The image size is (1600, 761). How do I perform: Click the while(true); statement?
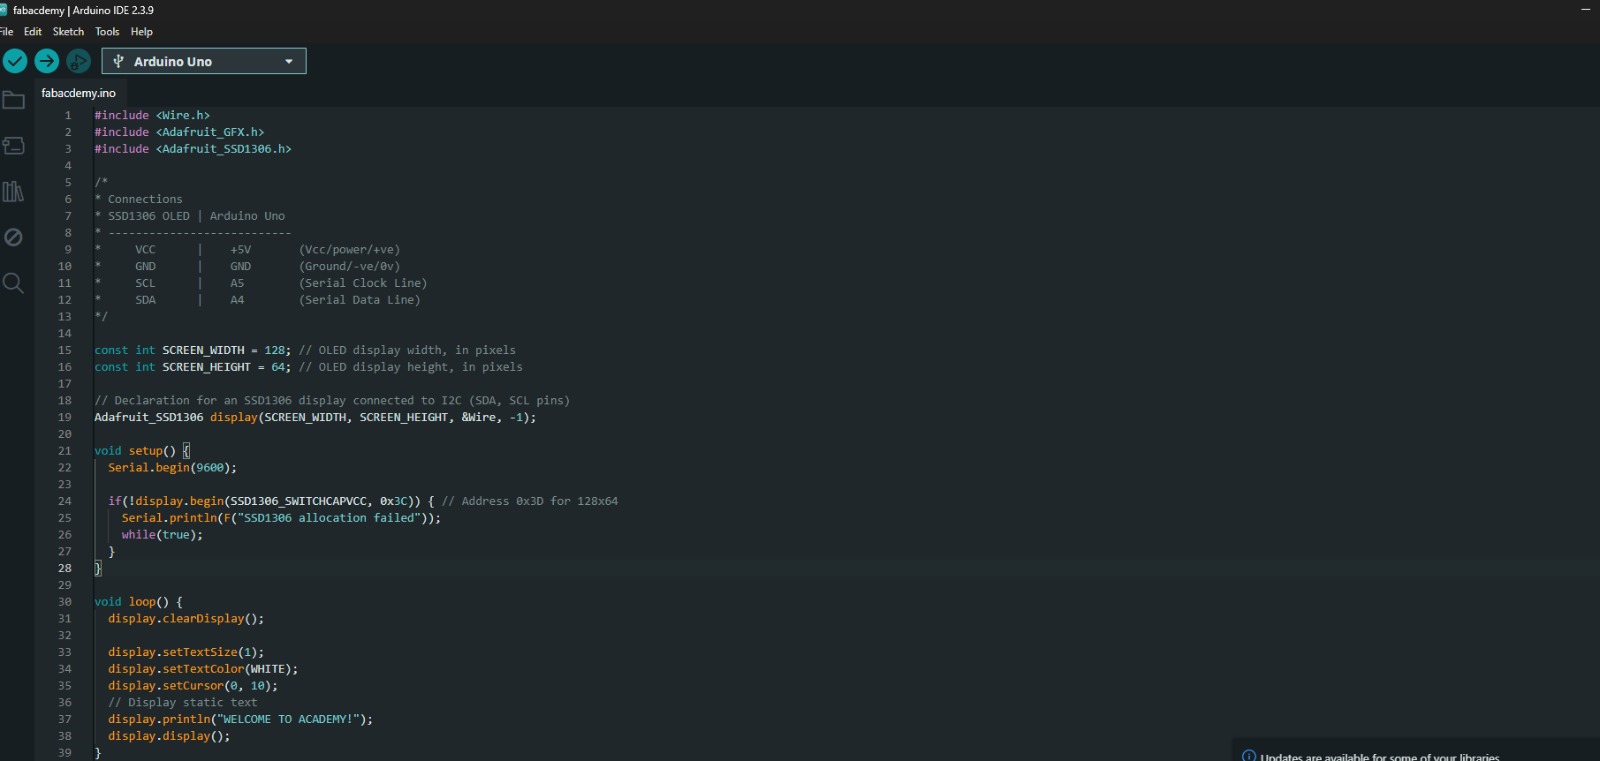162,535
